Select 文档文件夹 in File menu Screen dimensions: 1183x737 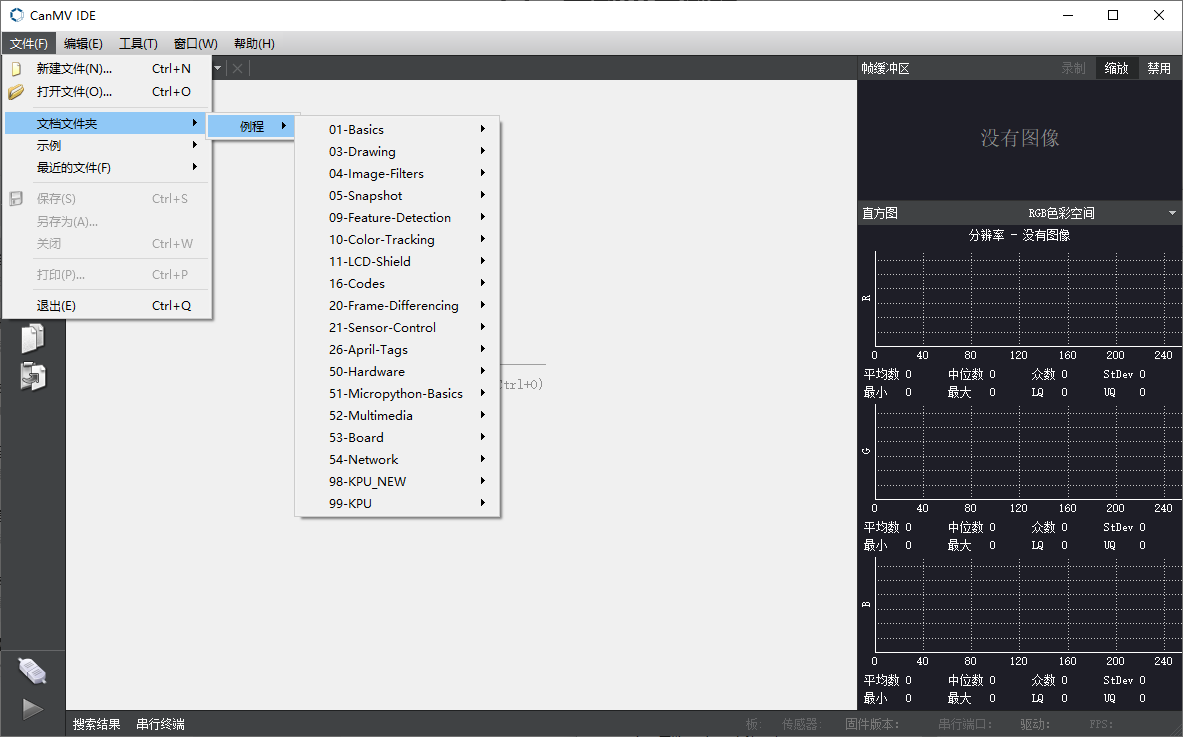click(106, 123)
